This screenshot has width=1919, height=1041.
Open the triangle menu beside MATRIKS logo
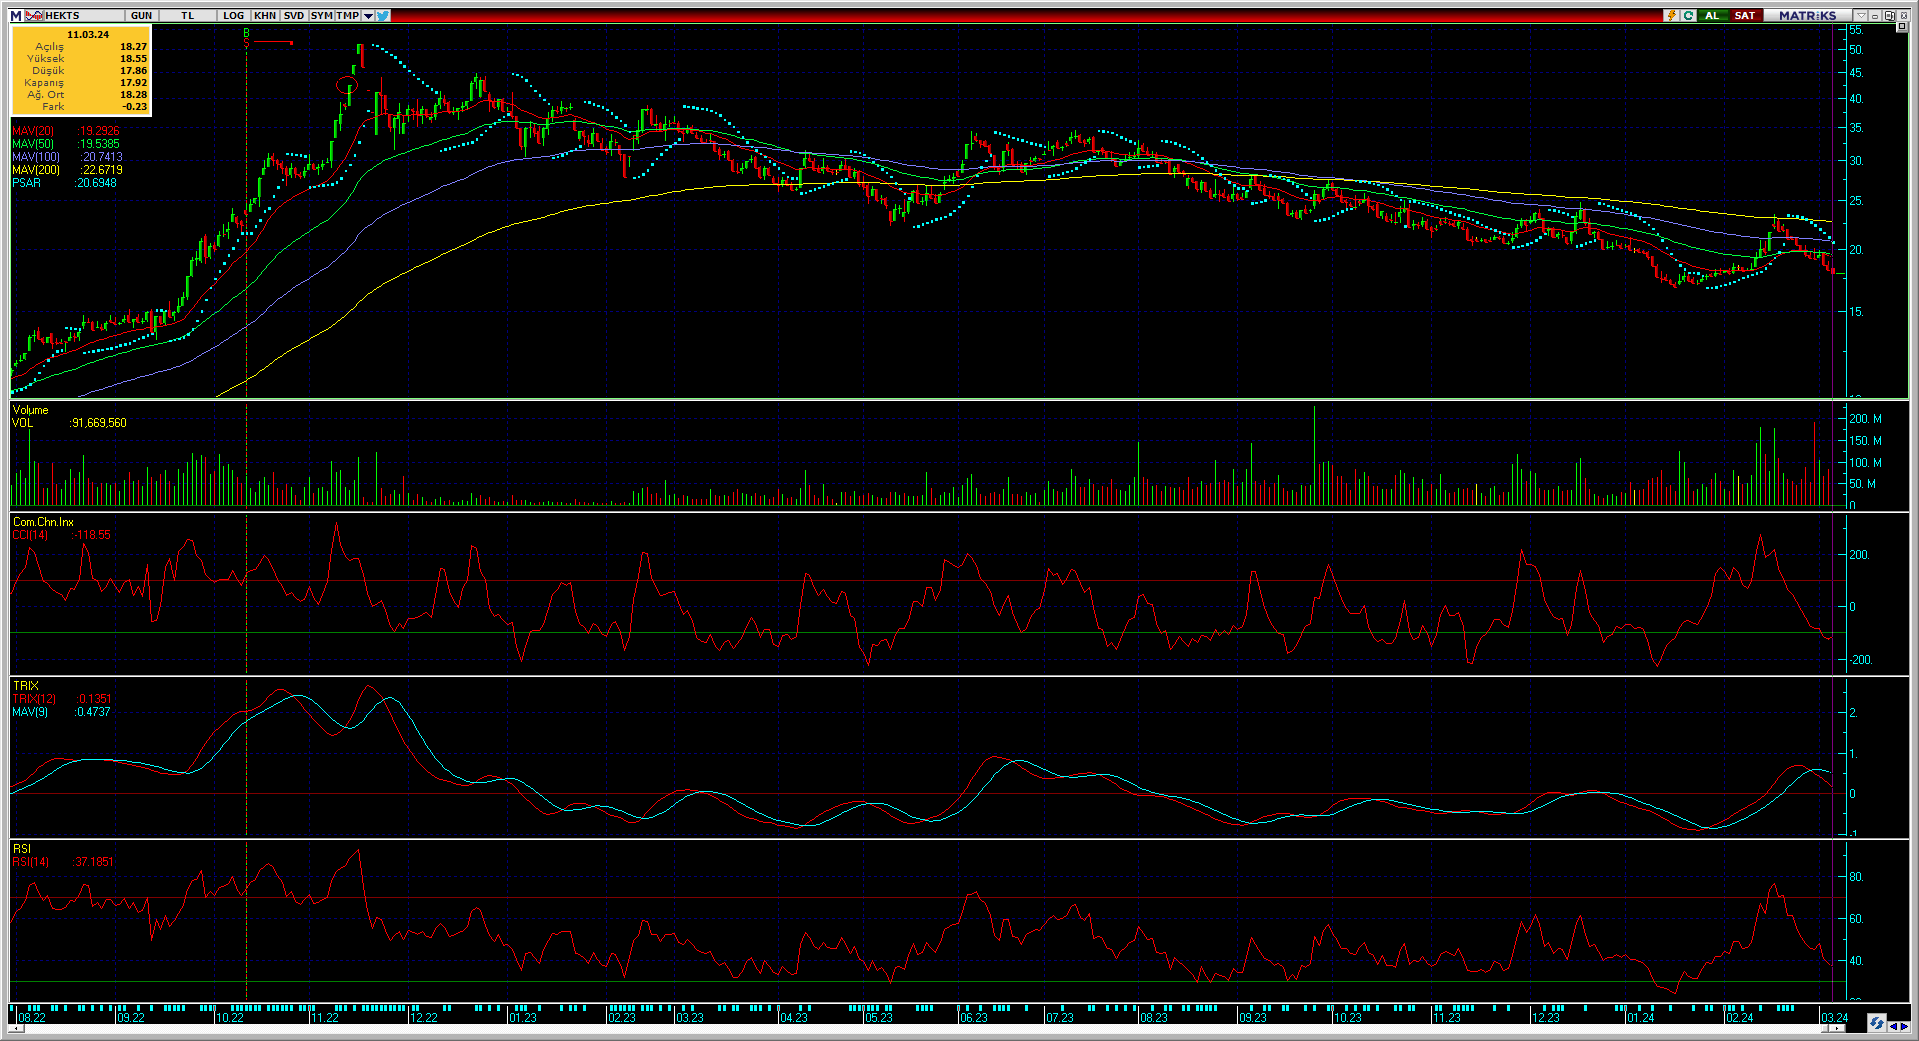click(1860, 15)
